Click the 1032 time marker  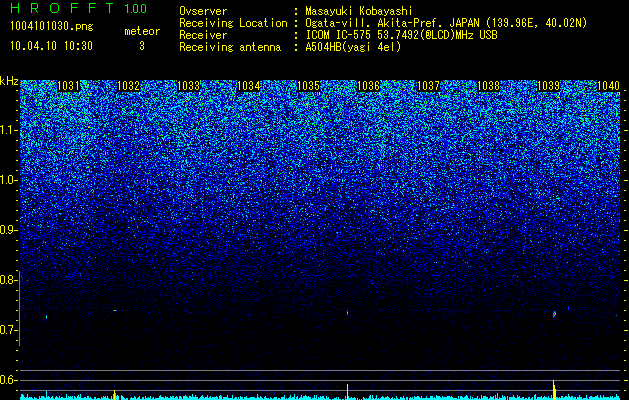pyautogui.click(x=128, y=86)
